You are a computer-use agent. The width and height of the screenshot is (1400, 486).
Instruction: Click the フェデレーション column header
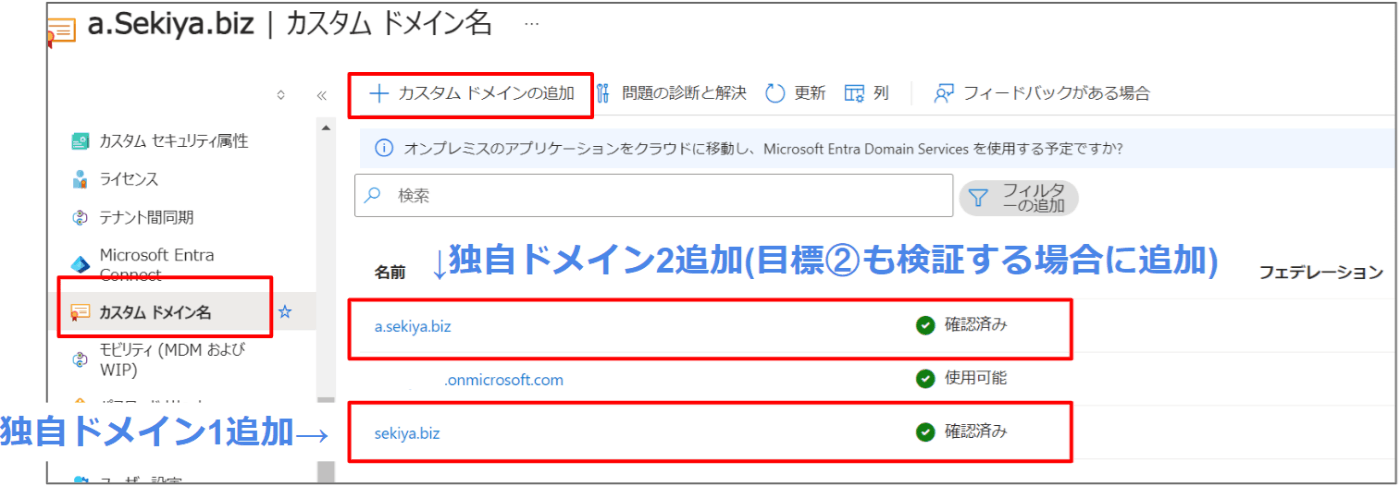click(1320, 271)
